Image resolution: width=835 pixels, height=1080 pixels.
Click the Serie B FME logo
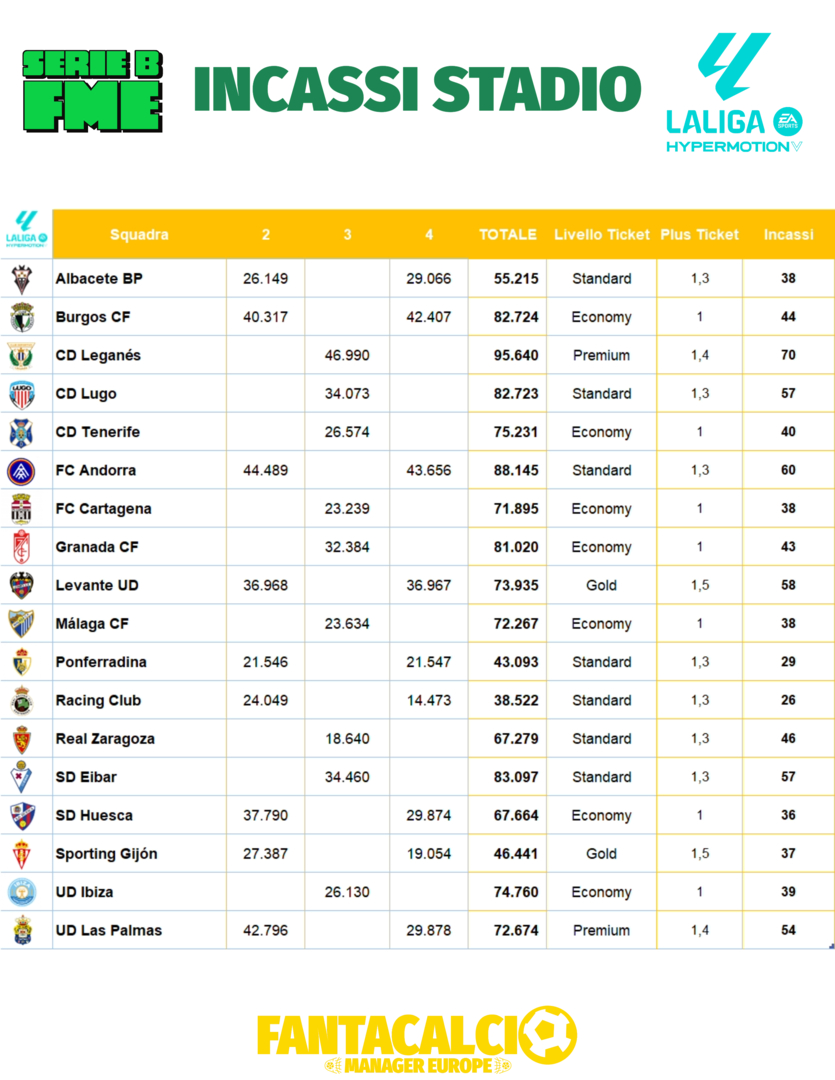(x=93, y=91)
